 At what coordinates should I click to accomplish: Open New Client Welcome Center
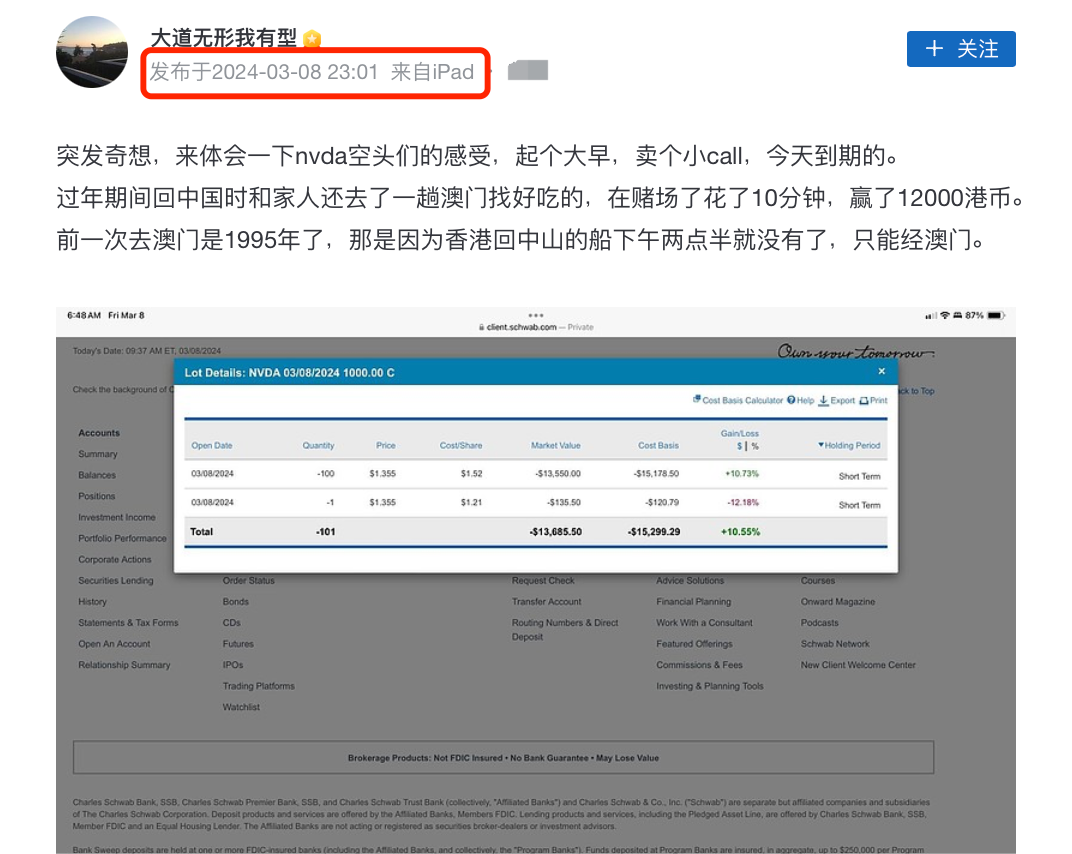(858, 665)
